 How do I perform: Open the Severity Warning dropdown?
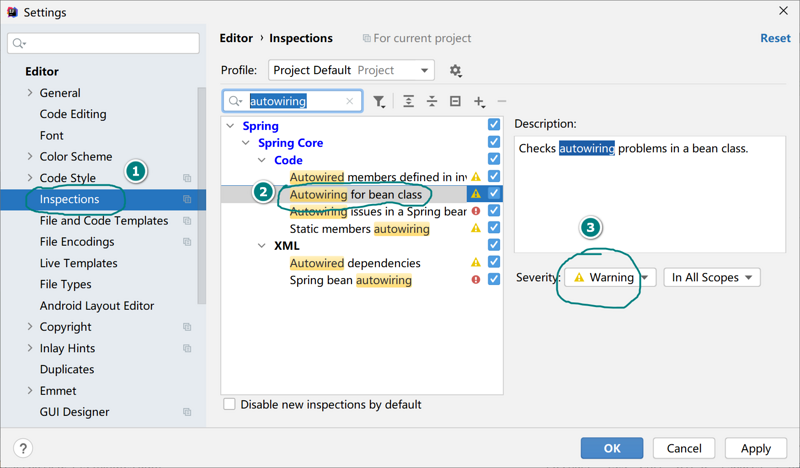[610, 278]
